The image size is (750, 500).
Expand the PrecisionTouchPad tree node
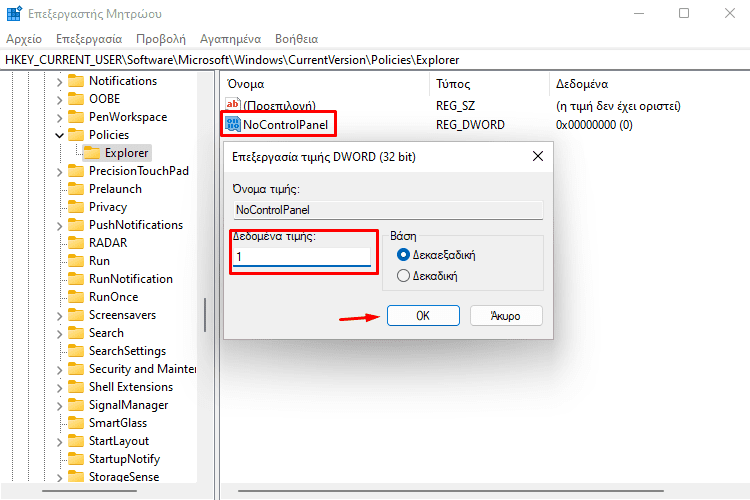[x=59, y=172]
